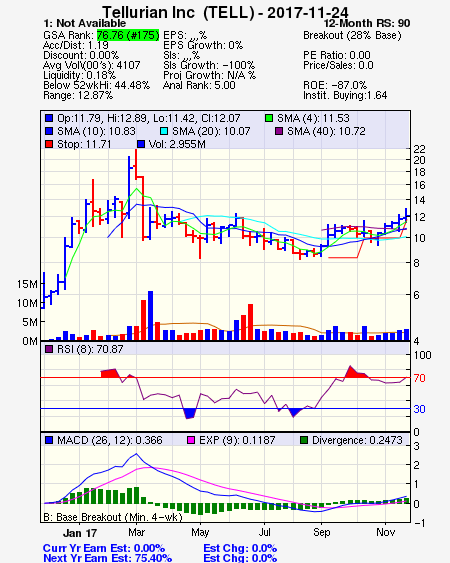Click the magenta EXP (9) legend swatch
The image size is (450, 563).
191,440
